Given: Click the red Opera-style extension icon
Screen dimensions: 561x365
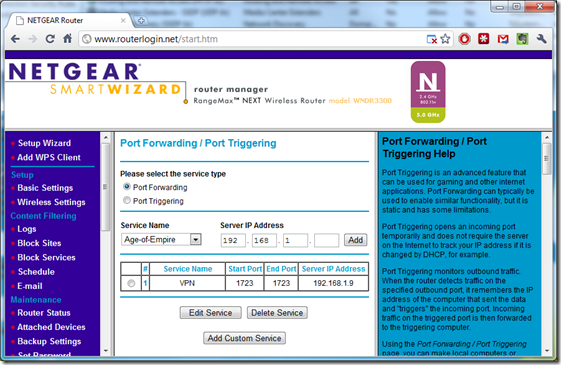Looking at the screenshot, I should 464,39.
